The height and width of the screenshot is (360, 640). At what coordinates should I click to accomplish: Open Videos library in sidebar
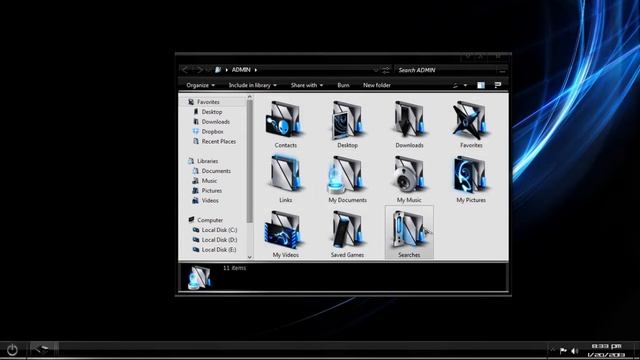click(x=205, y=200)
